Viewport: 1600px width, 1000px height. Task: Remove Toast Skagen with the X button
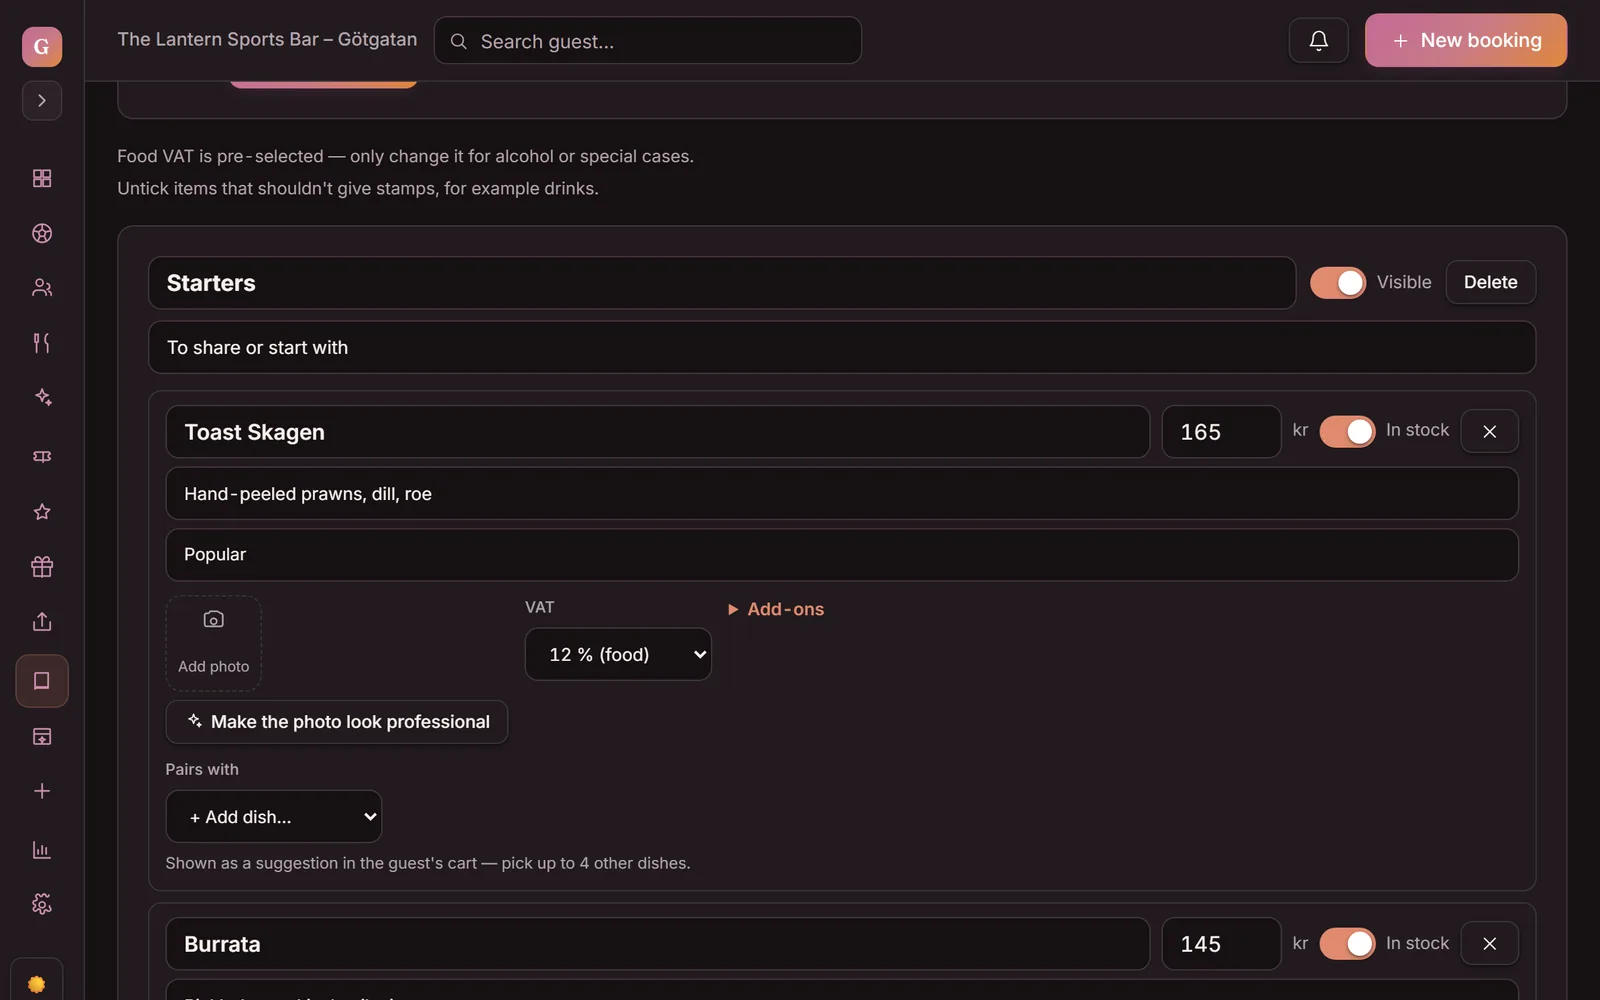click(1490, 431)
